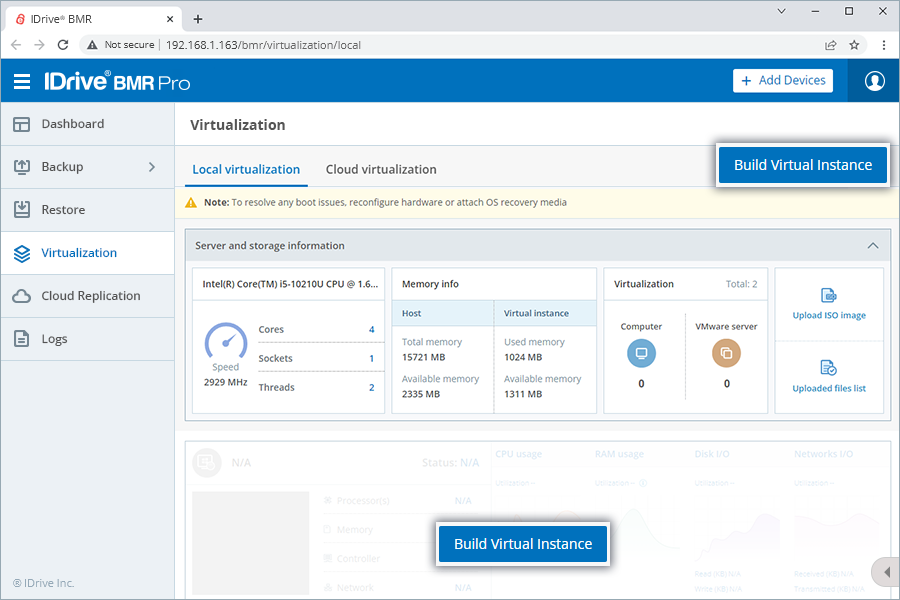The width and height of the screenshot is (900, 600).
Task: Select the Dashboard icon in the sidebar
Action: (x=22, y=123)
